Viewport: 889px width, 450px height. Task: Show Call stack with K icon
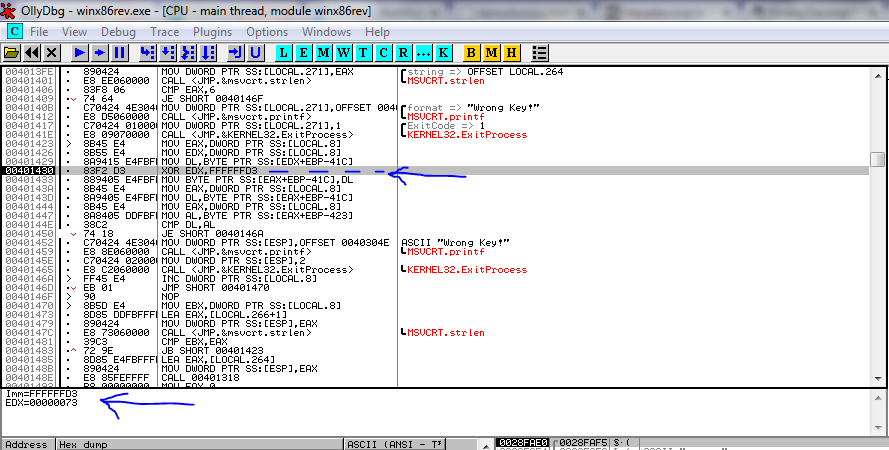pyautogui.click(x=443, y=53)
